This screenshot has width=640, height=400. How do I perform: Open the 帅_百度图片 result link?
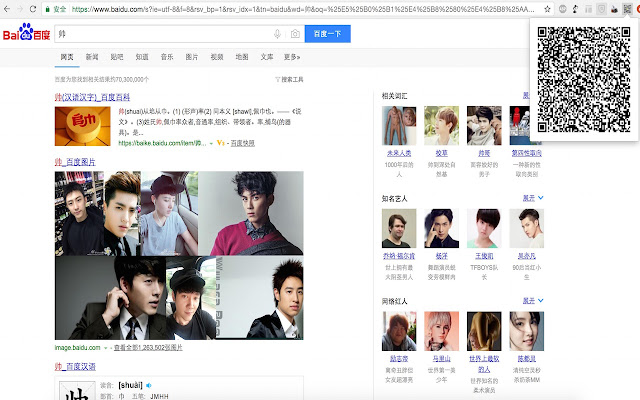[75, 162]
